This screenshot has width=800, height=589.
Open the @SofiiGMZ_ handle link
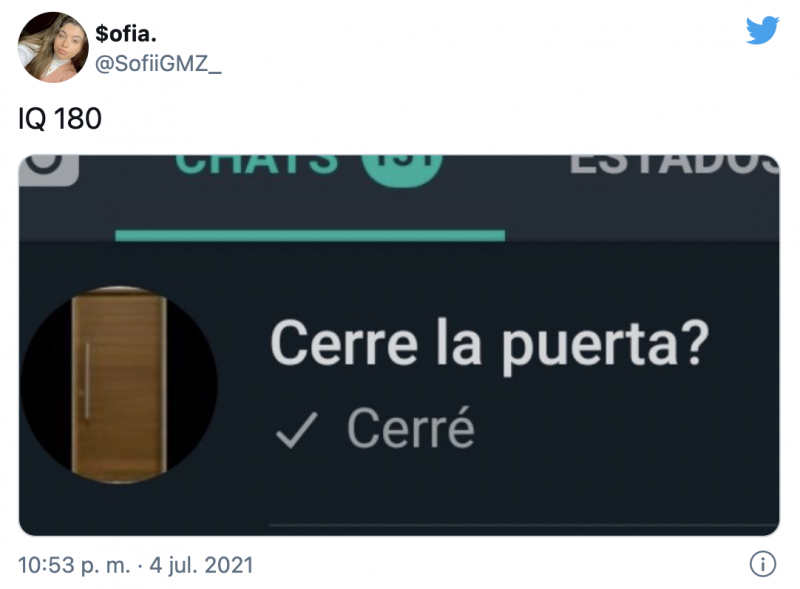pyautogui.click(x=158, y=64)
